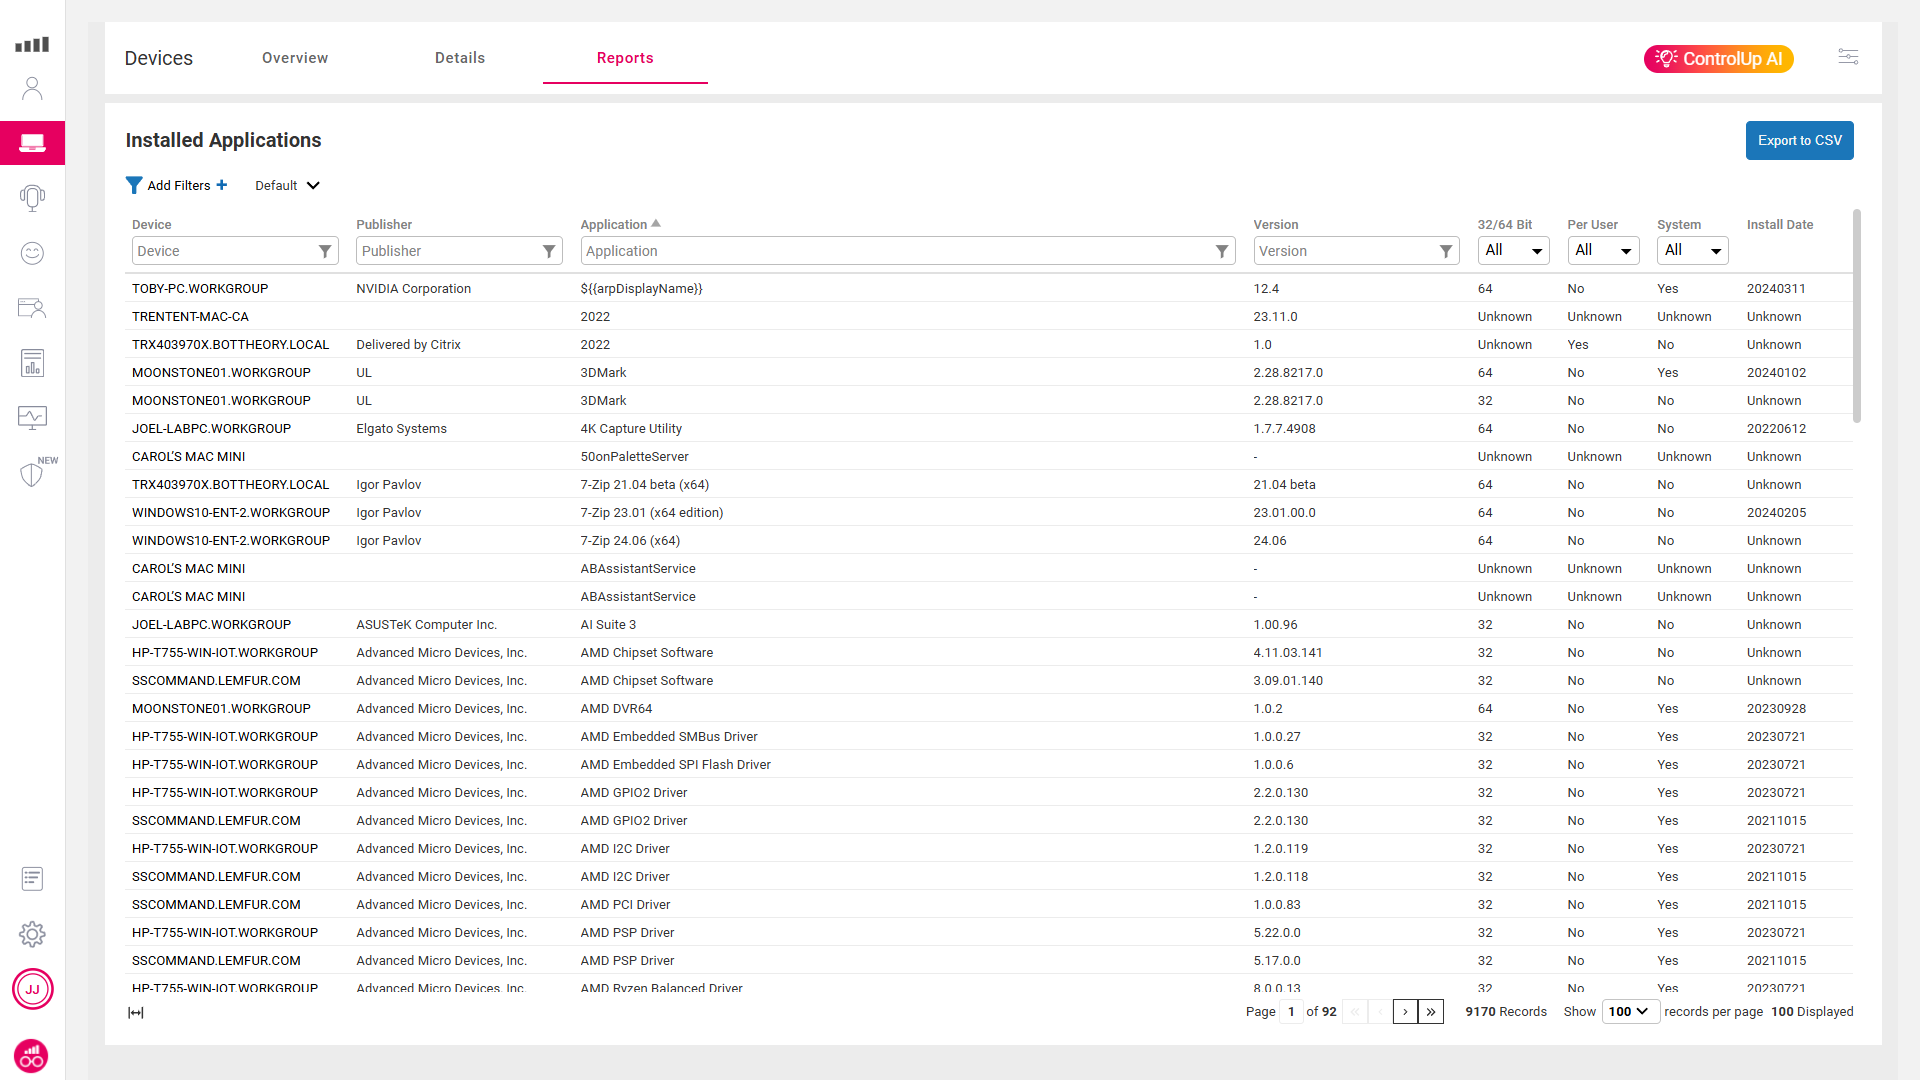Click the Export to CSV button
The height and width of the screenshot is (1080, 1920).
[x=1799, y=140]
